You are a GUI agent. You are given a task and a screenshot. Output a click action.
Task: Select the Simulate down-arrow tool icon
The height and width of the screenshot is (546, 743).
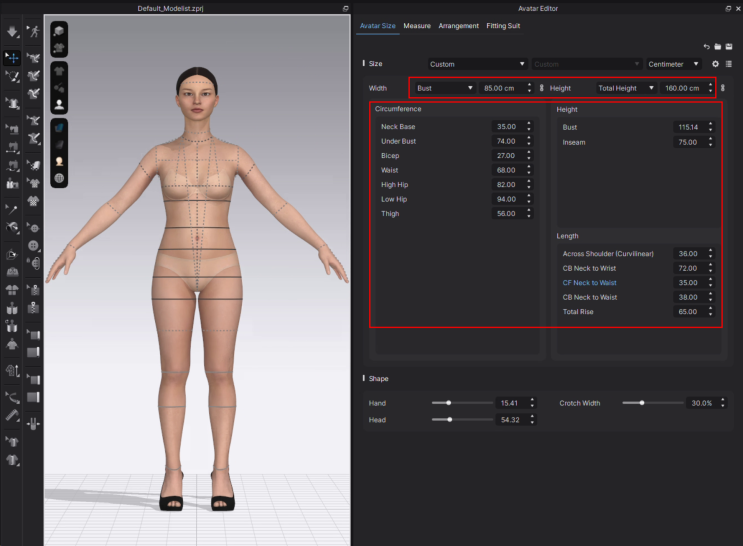coord(12,32)
